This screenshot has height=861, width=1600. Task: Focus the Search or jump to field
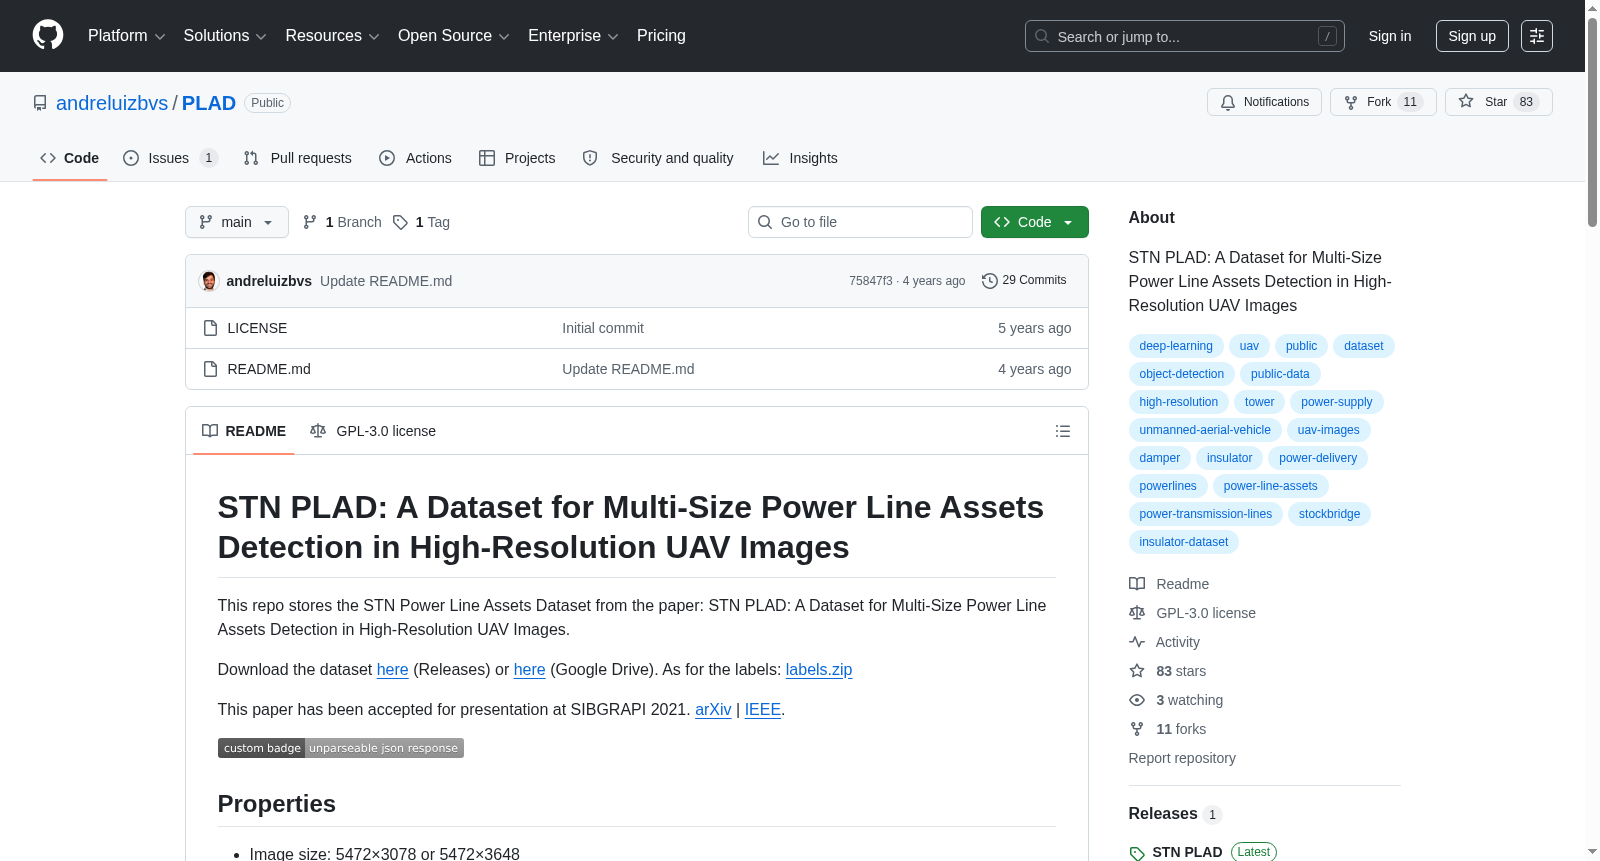click(x=1185, y=36)
